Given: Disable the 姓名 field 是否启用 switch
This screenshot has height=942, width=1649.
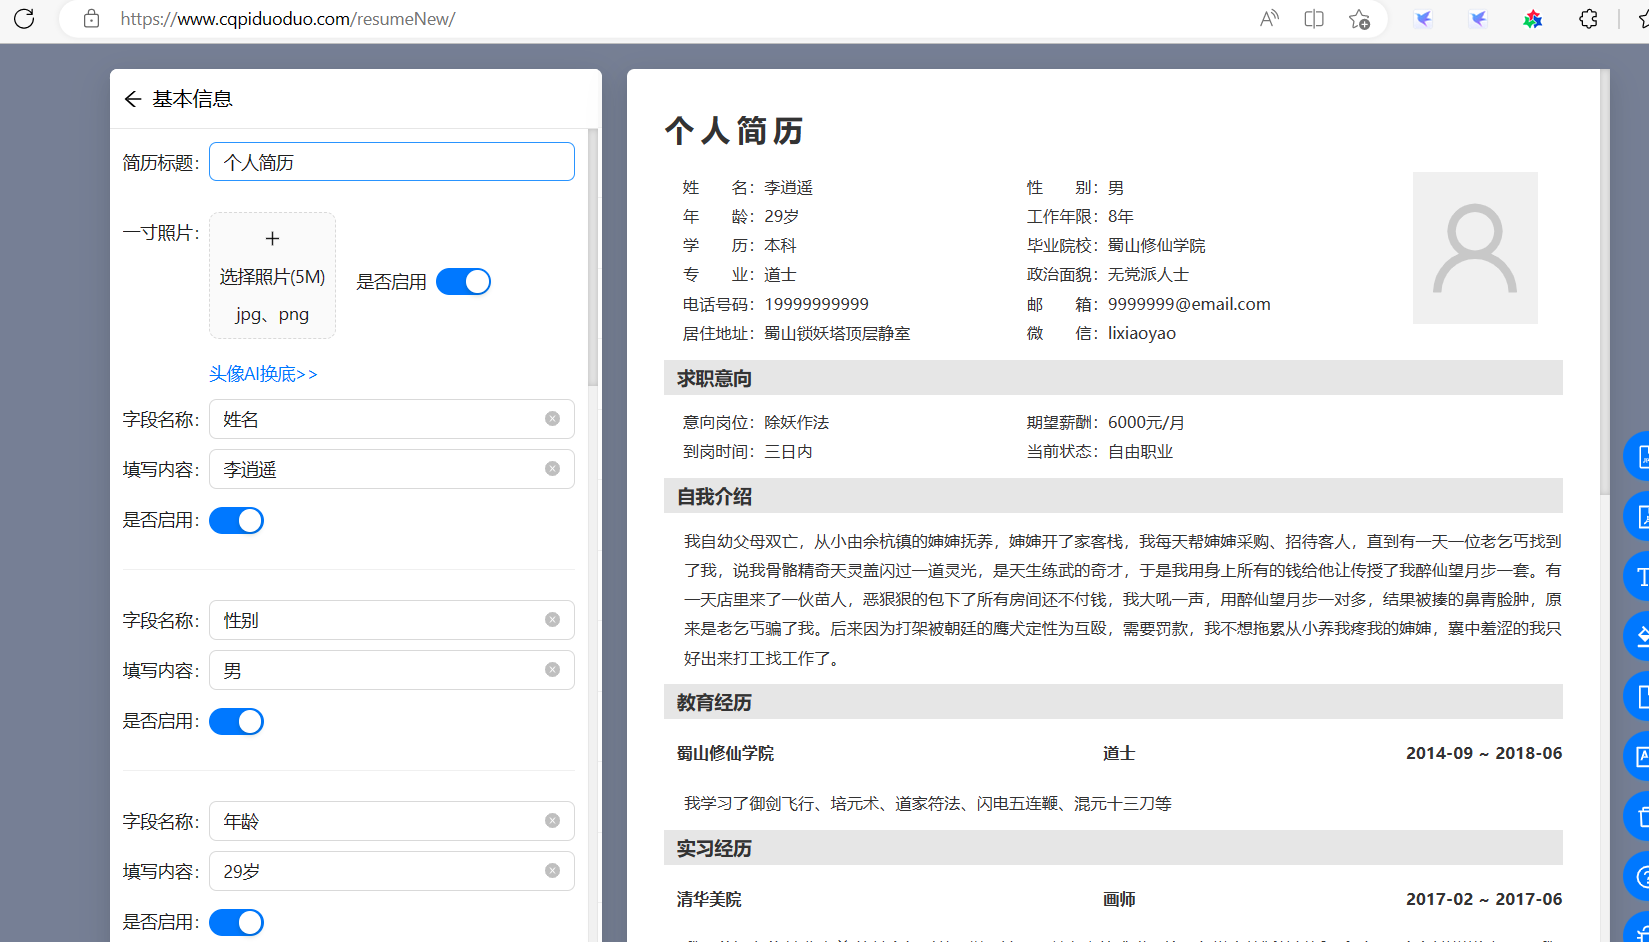Looking at the screenshot, I should [236, 520].
